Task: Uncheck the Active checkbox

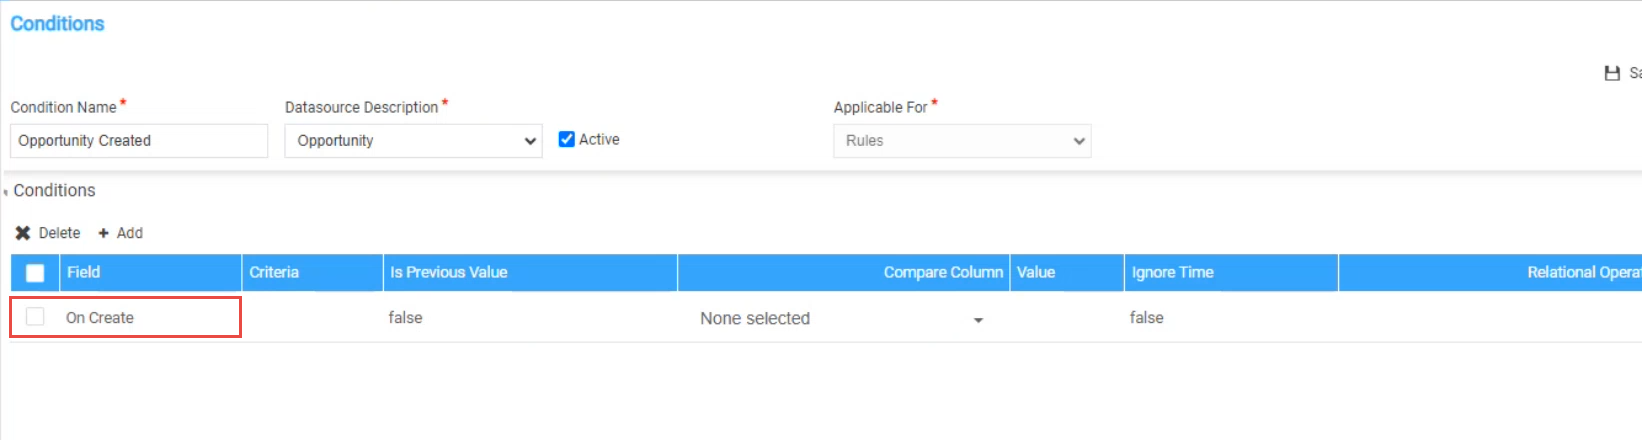Action: point(567,140)
